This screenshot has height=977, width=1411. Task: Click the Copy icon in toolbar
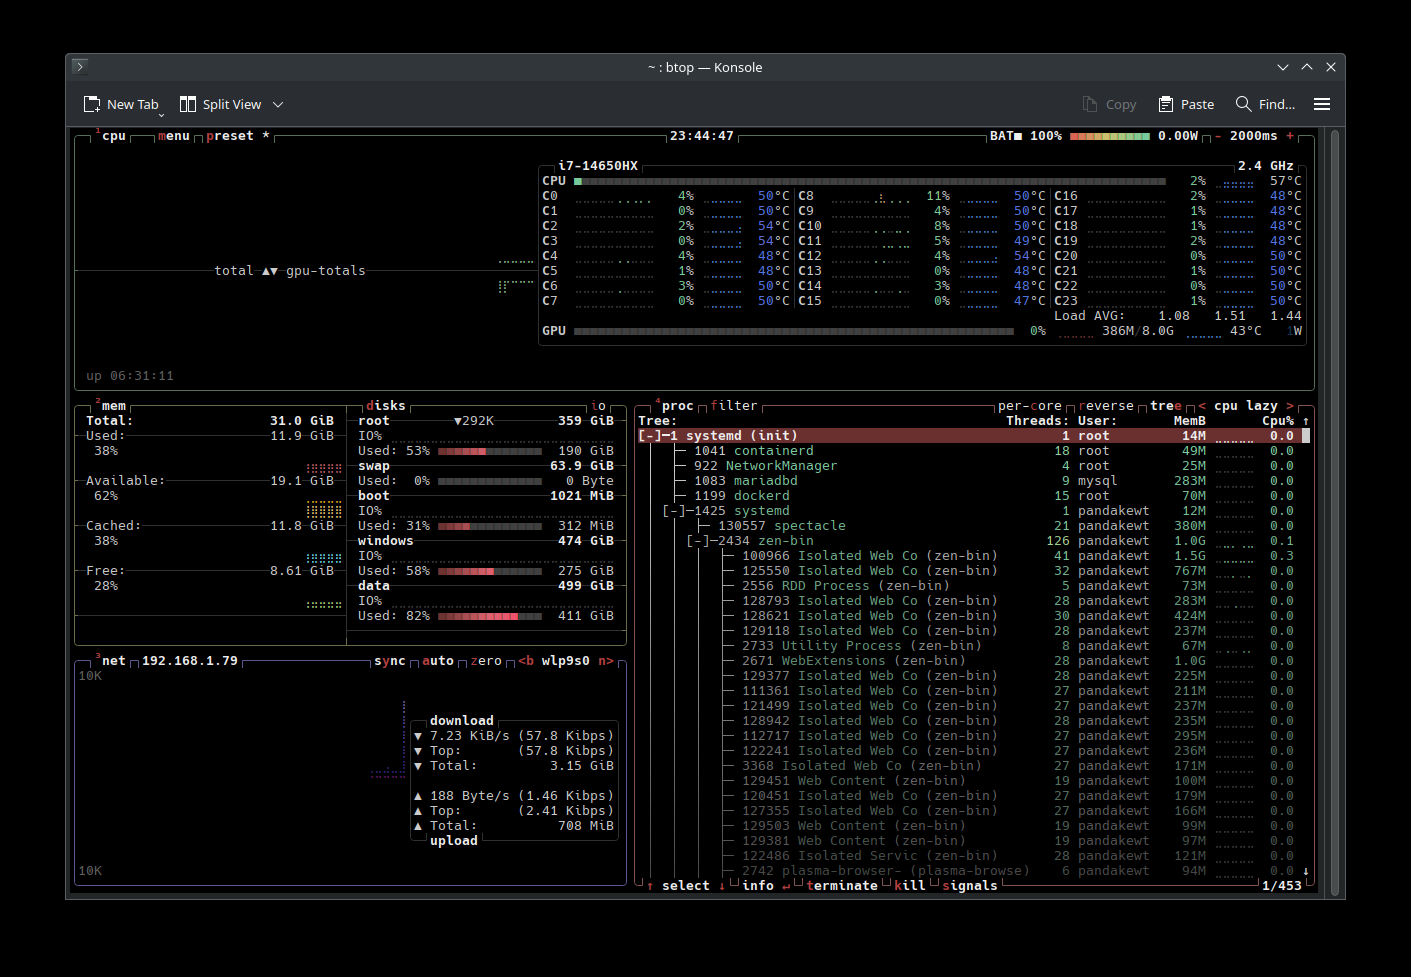1090,104
